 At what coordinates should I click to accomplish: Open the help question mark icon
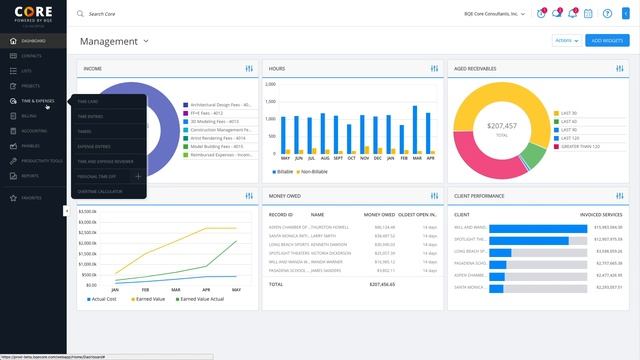[x=607, y=14]
